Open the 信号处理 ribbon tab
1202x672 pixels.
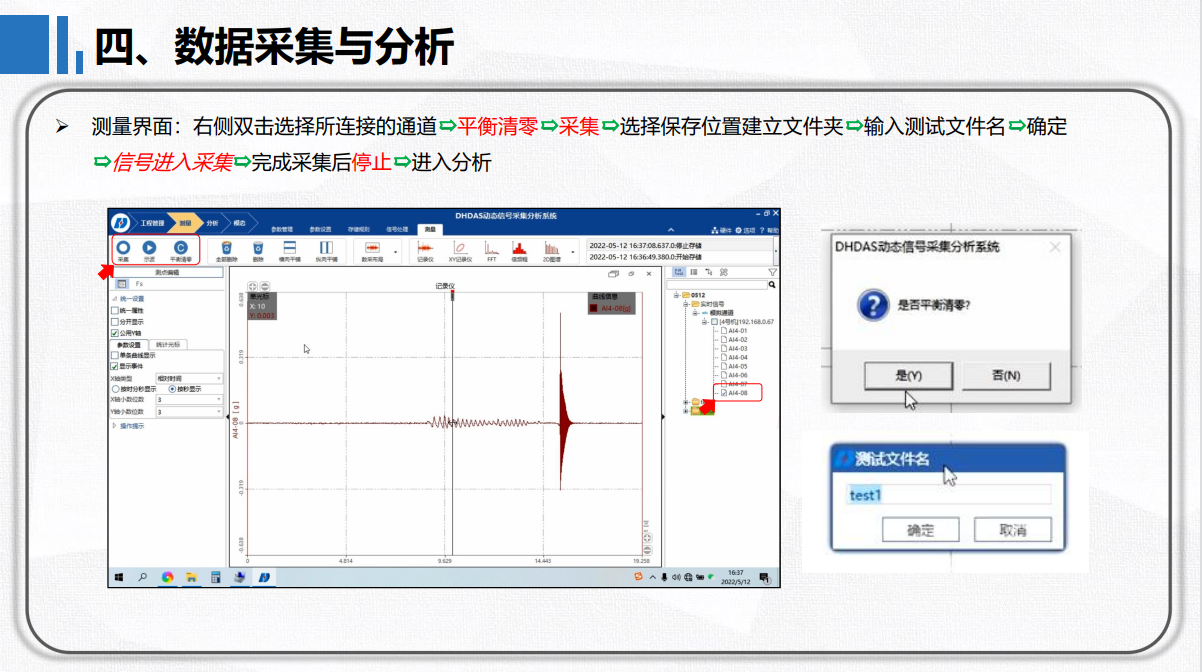click(396, 229)
